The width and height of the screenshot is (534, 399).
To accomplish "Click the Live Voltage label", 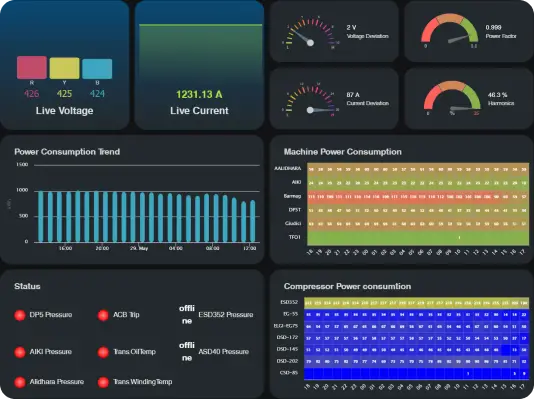I will 64,111.
